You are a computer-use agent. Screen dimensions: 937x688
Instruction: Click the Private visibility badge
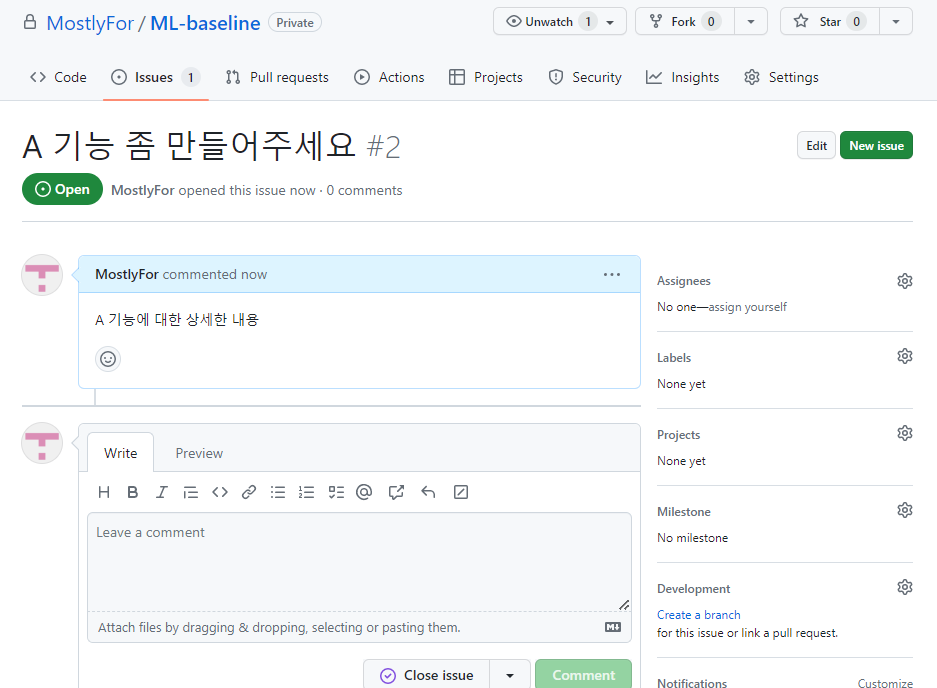pos(295,23)
